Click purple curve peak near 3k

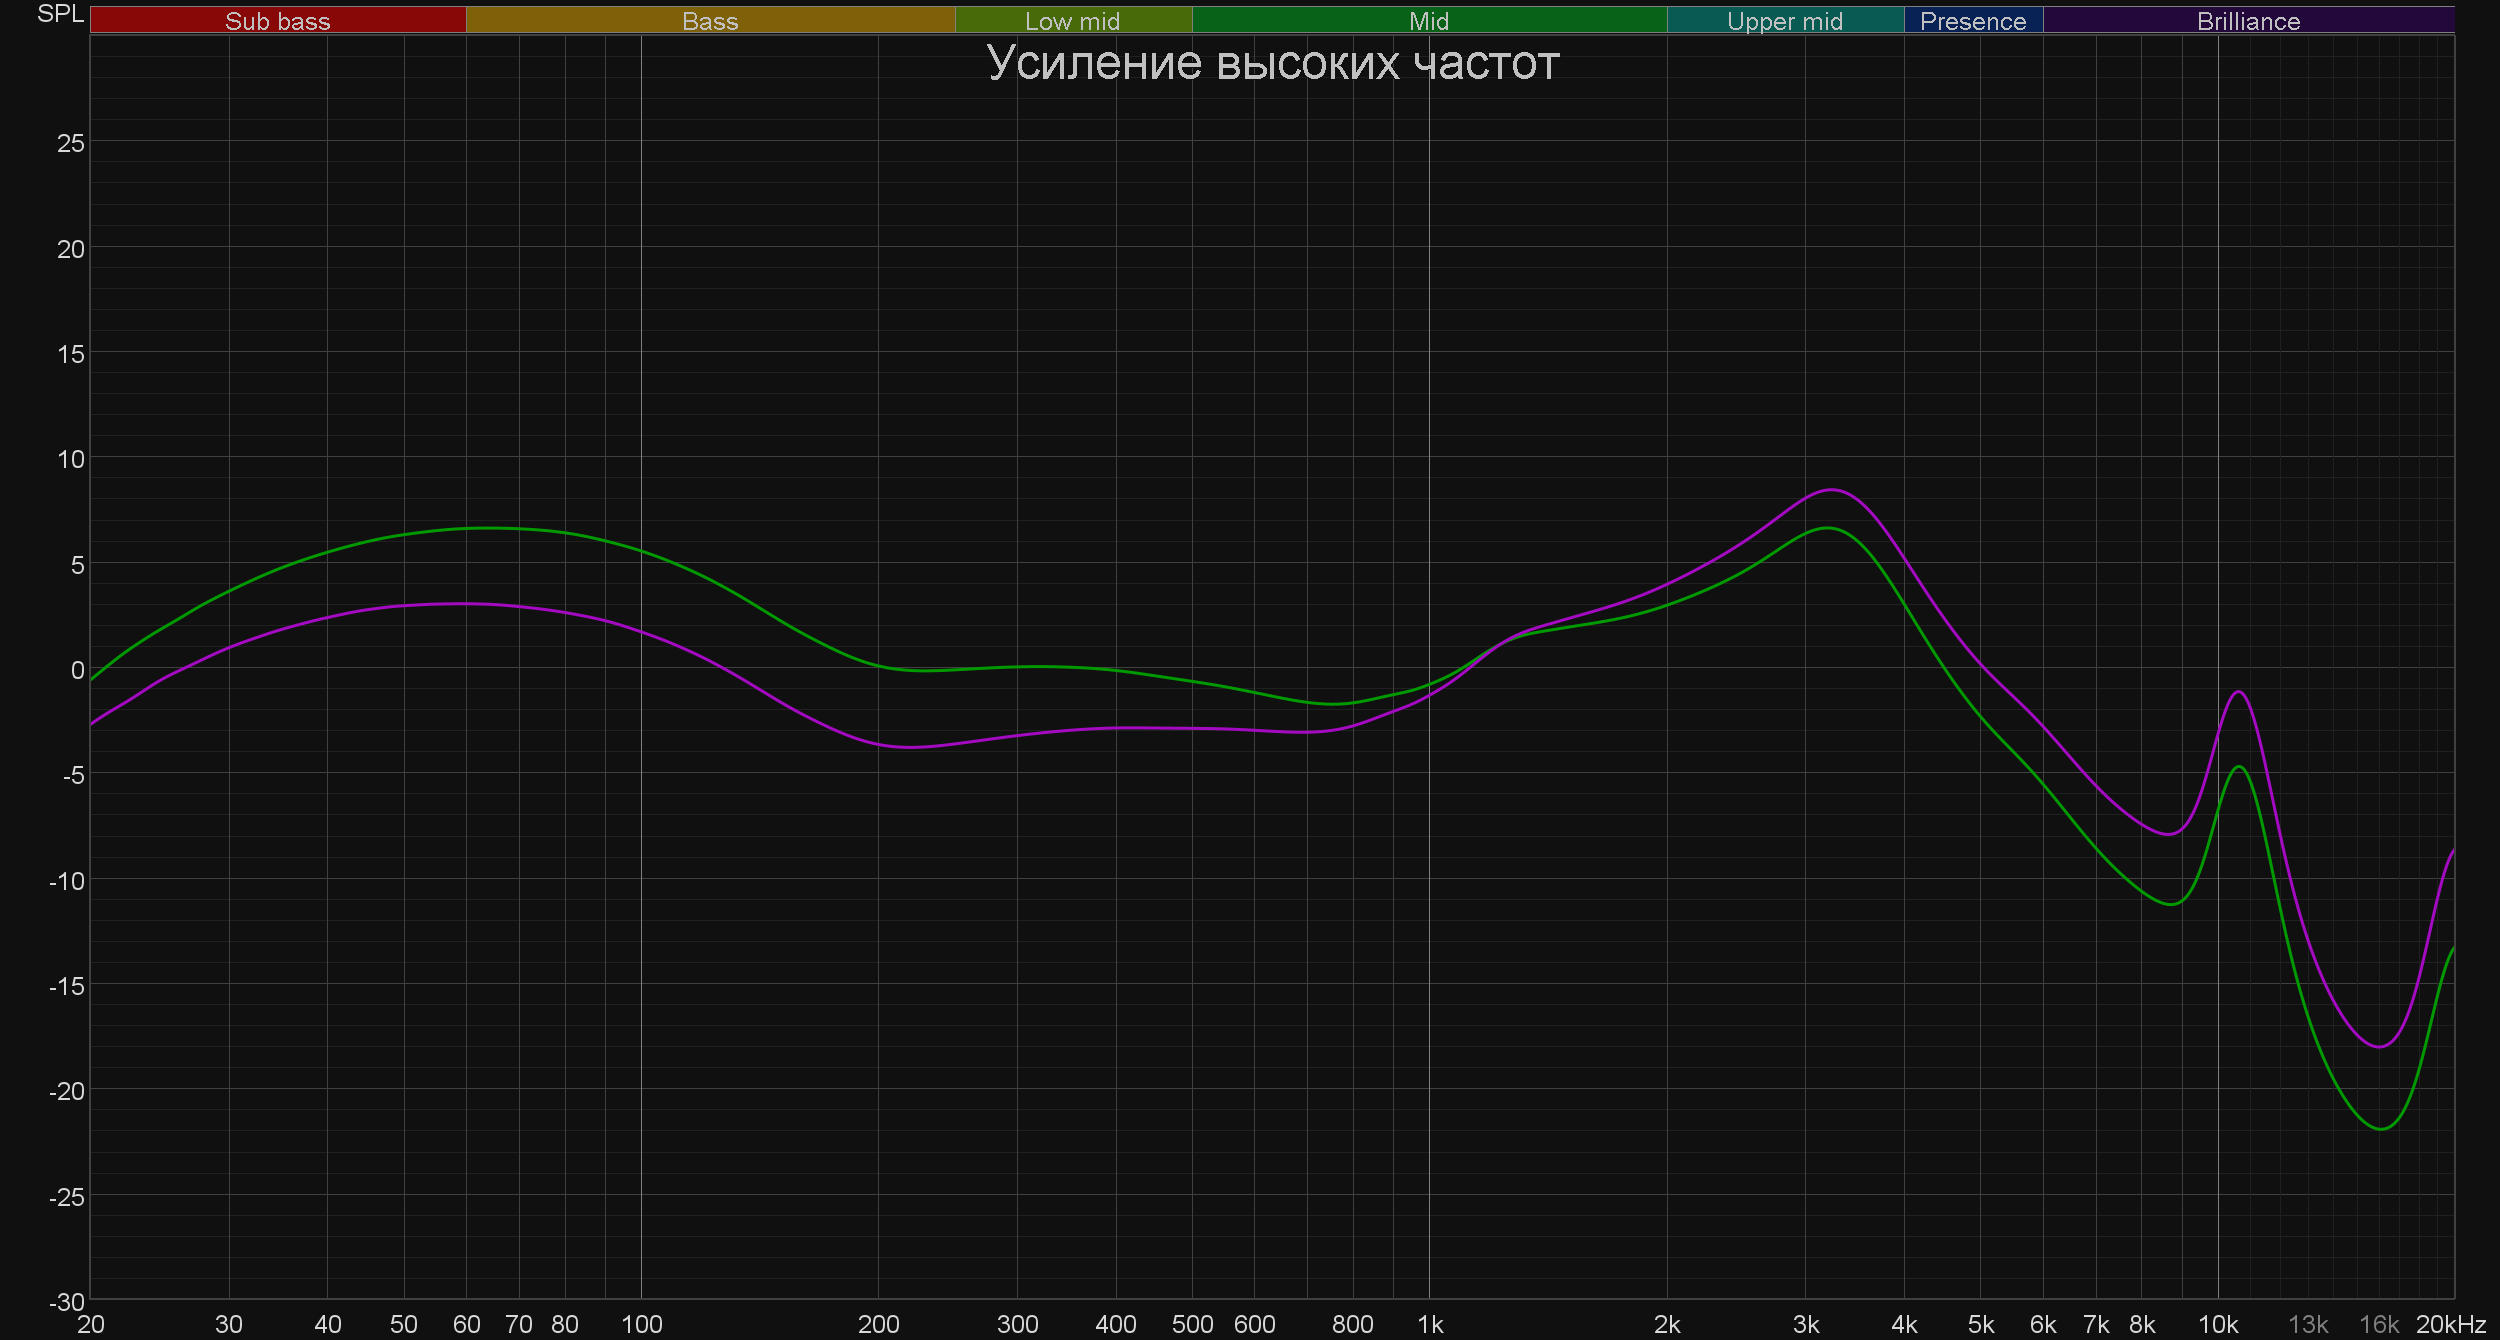pos(1832,490)
